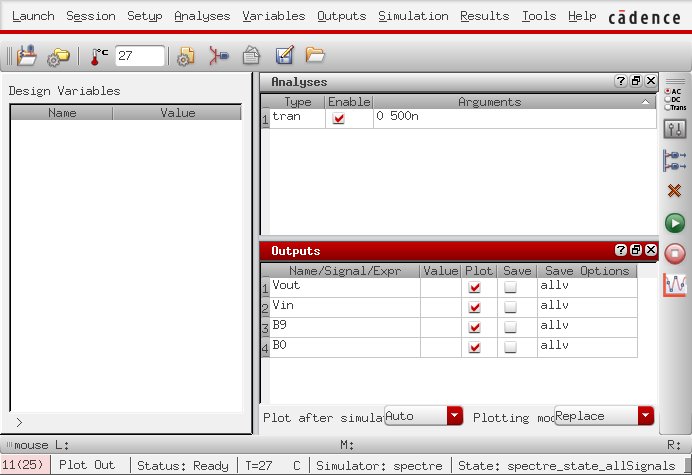
Task: Click the orange X delete icon
Action: pos(675,190)
